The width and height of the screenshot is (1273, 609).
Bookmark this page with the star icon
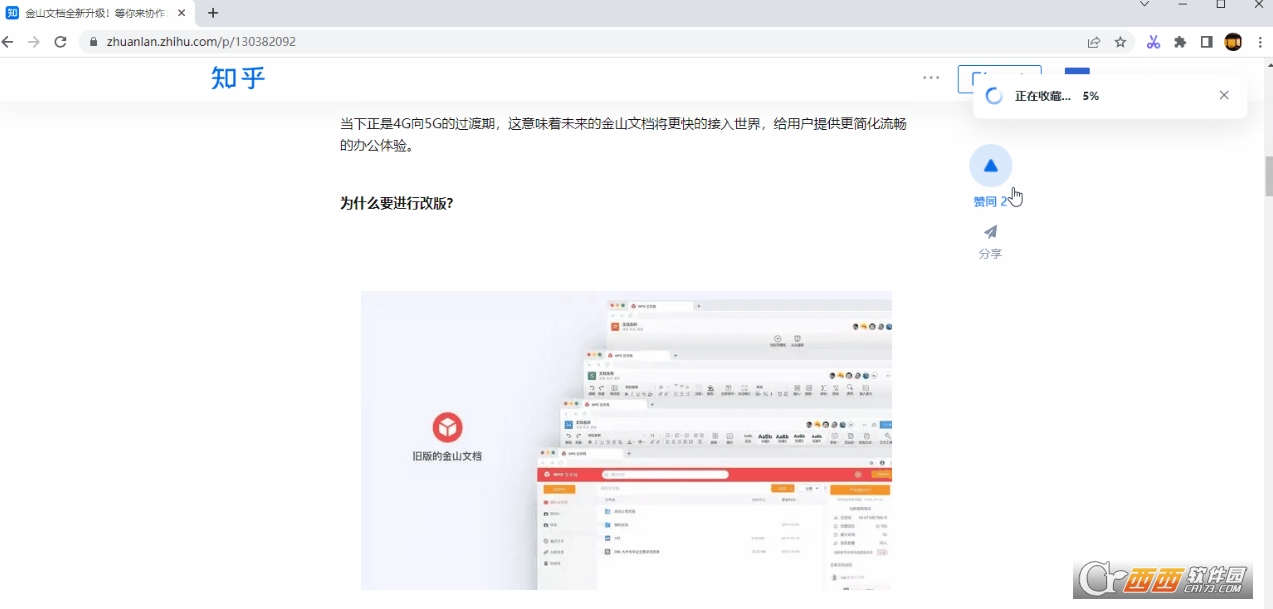click(1121, 42)
